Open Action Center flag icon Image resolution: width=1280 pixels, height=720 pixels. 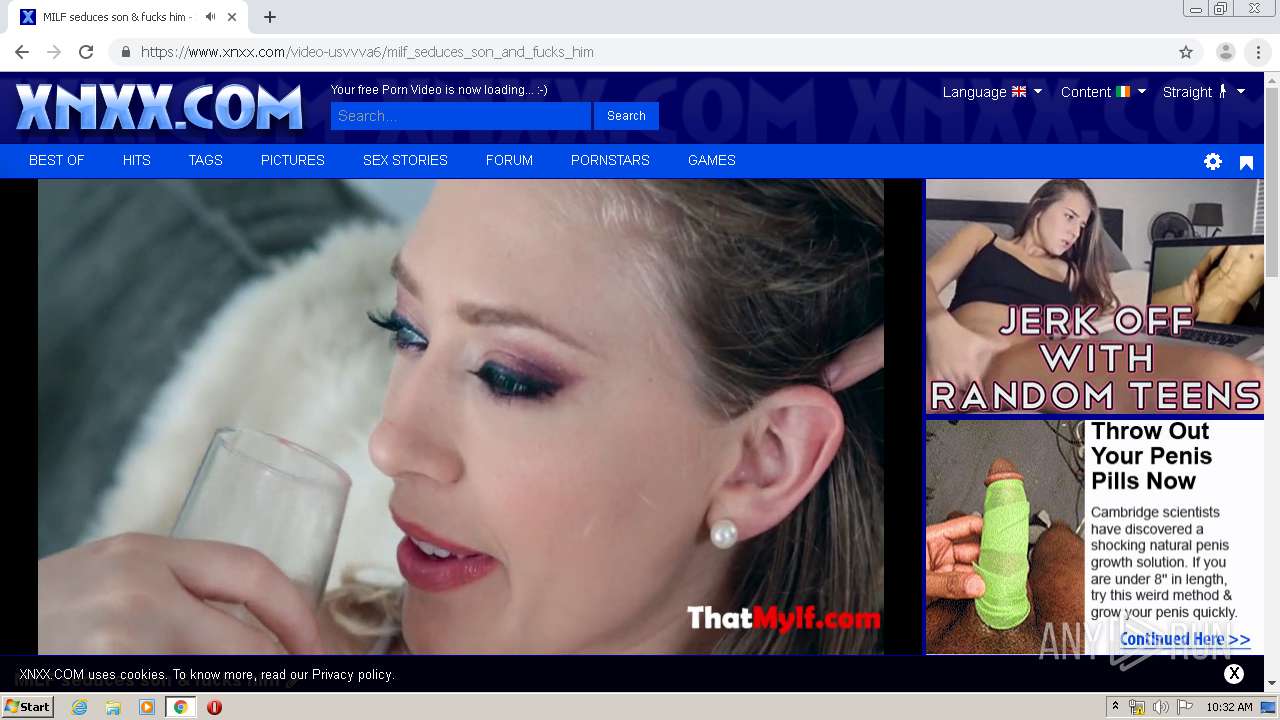[x=1185, y=707]
